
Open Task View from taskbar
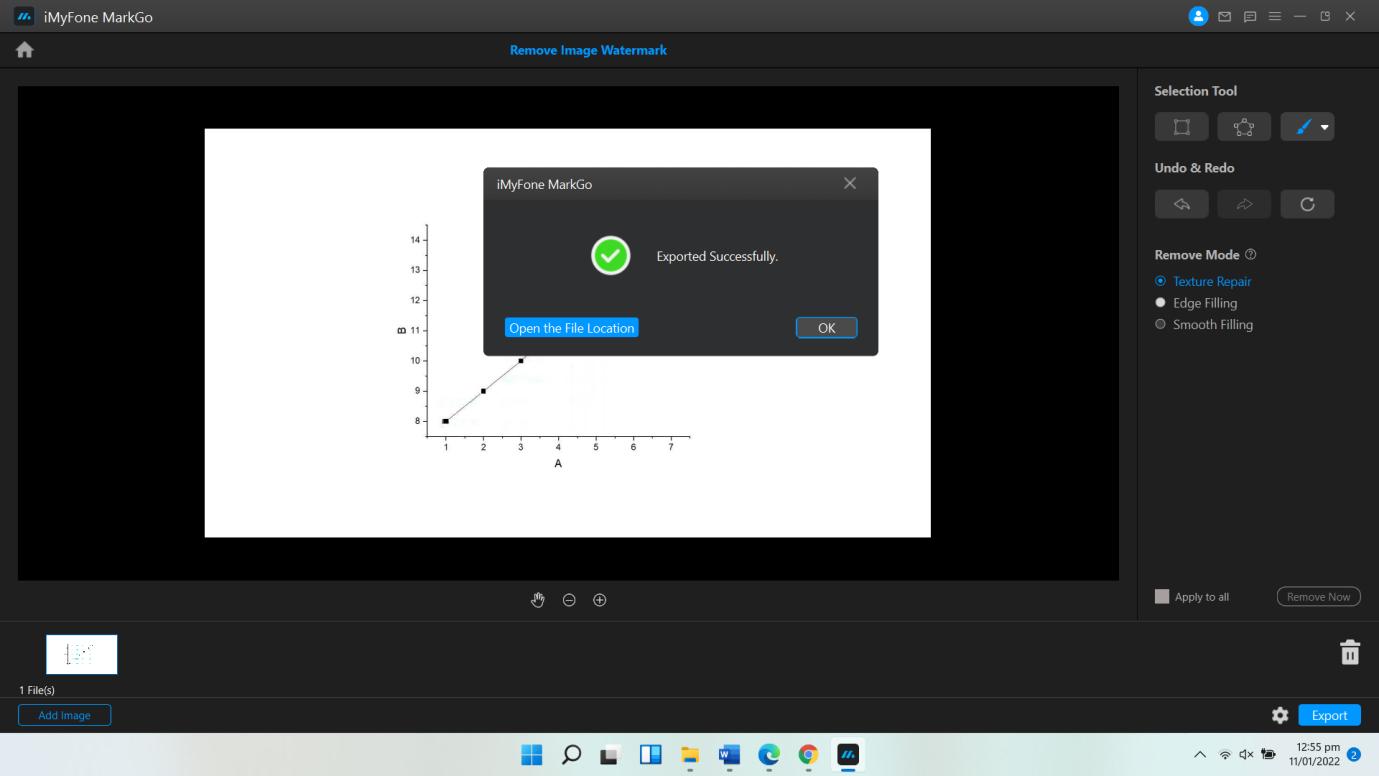pos(610,755)
